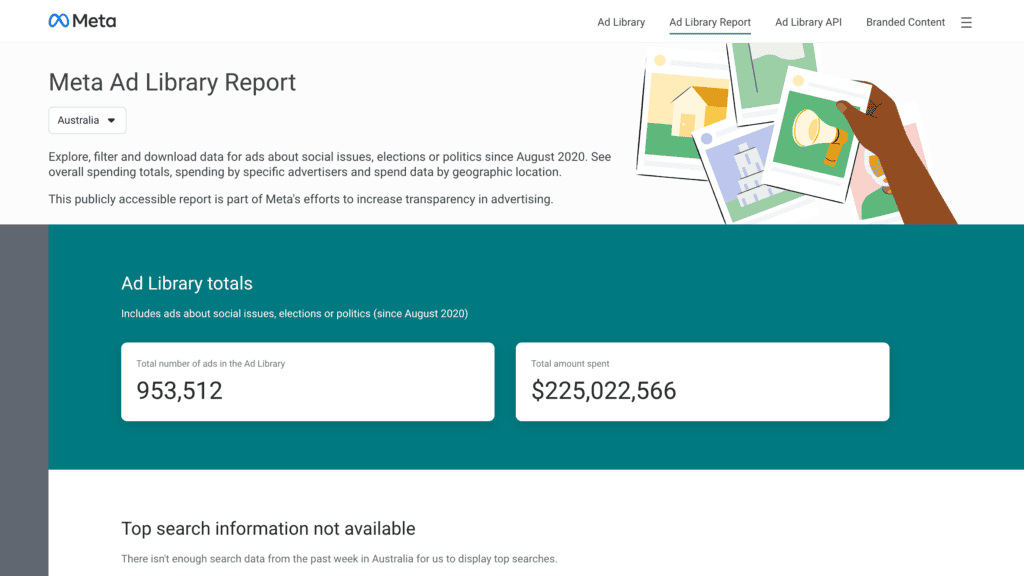Click the 'Total amount spent' label
This screenshot has width=1024, height=576.
(x=570, y=364)
